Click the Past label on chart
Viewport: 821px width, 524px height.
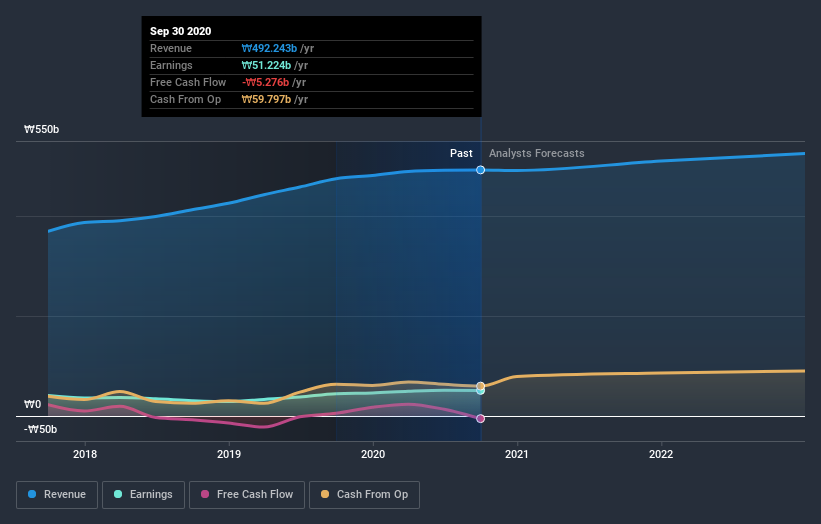click(x=461, y=153)
